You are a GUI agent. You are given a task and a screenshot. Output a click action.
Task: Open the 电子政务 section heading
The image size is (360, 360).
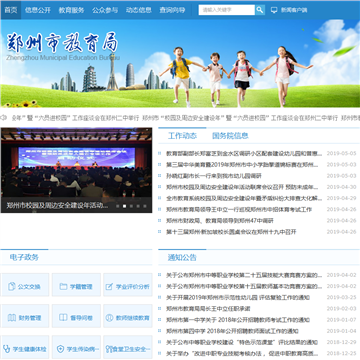click(24, 257)
